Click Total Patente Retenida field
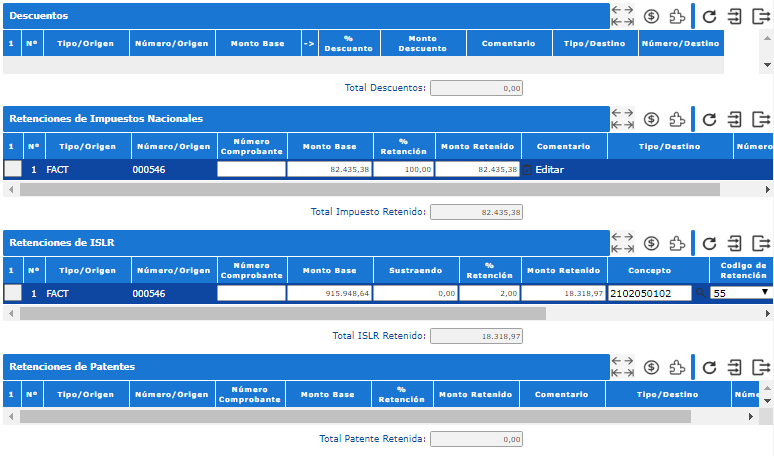774x456 pixels. pyautogui.click(x=476, y=439)
